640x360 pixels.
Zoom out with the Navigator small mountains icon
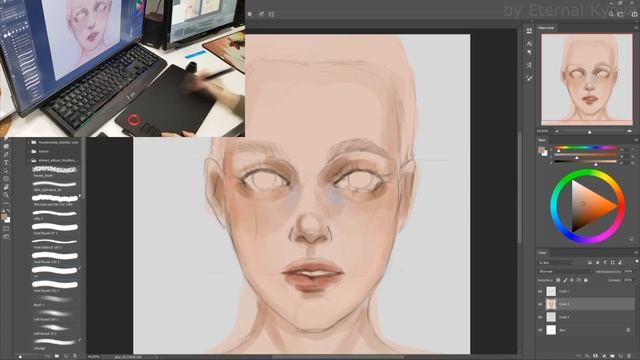pos(557,131)
